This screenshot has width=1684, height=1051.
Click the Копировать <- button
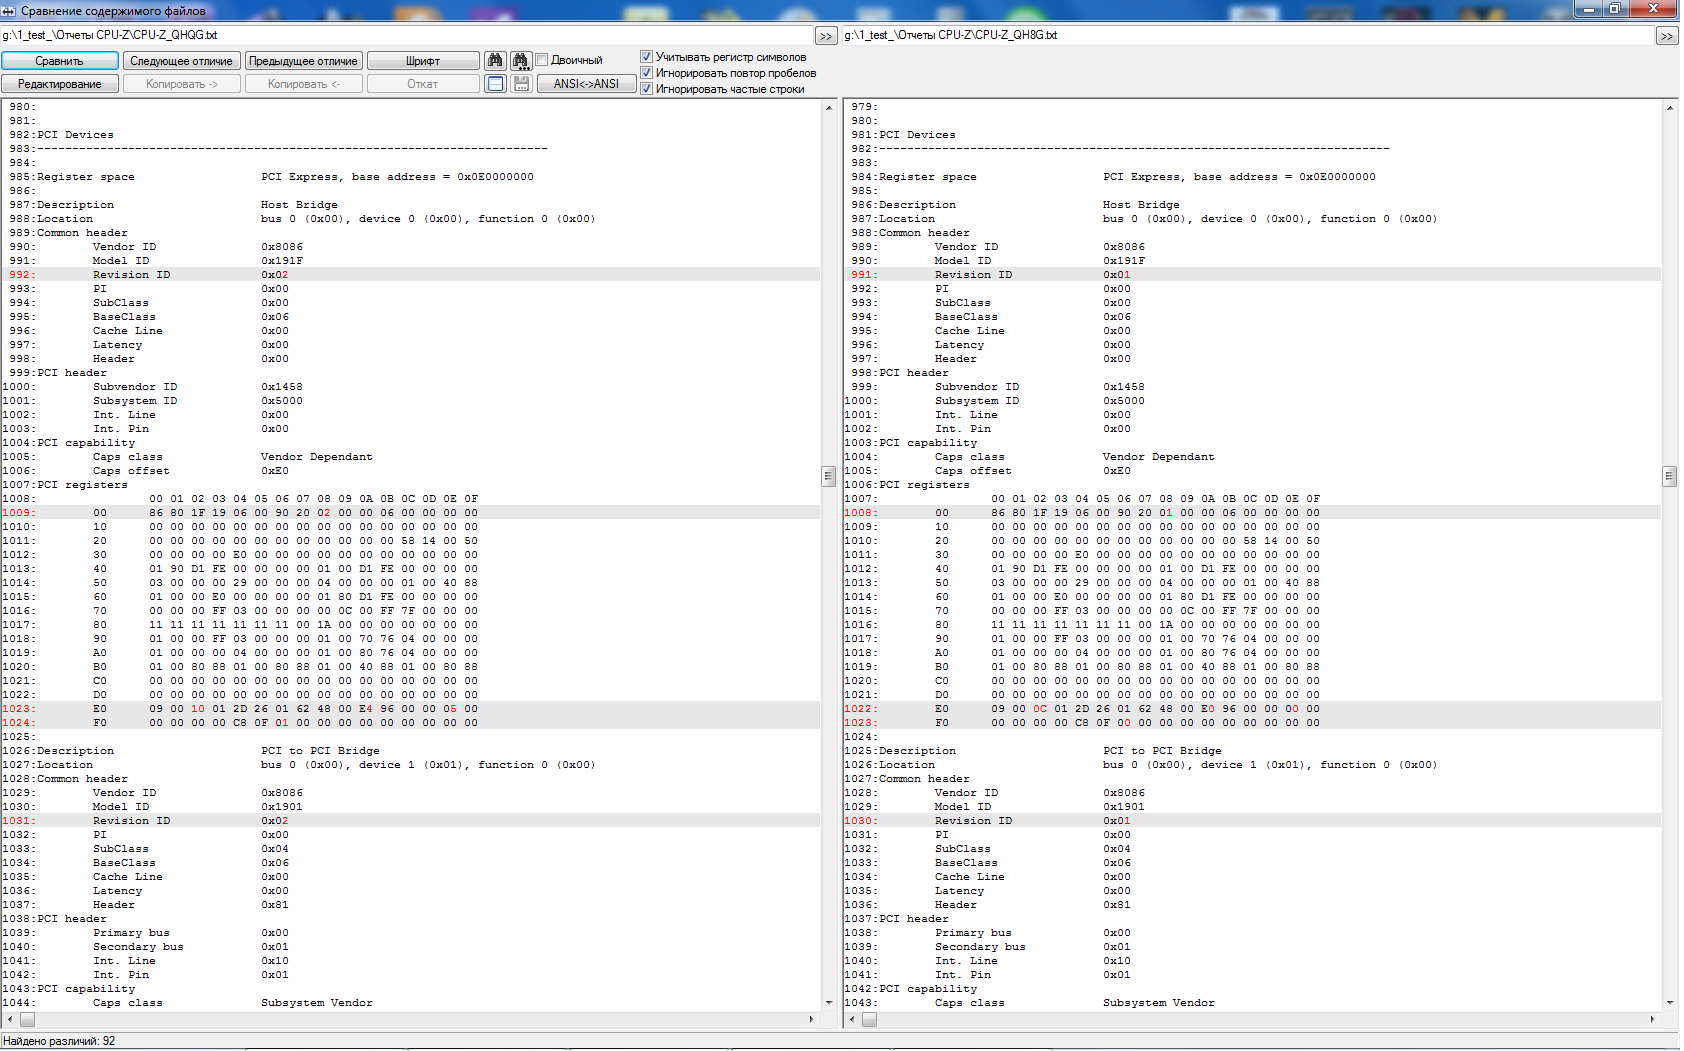(x=303, y=84)
